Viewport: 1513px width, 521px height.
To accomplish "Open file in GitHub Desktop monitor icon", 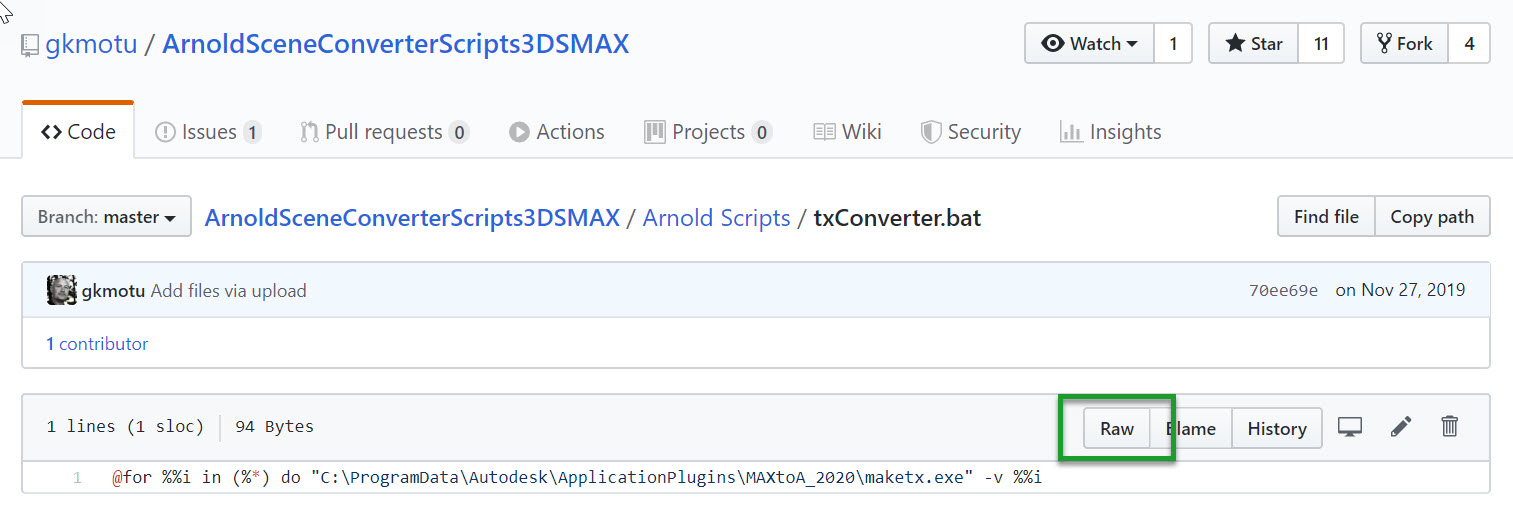I will (x=1350, y=428).
